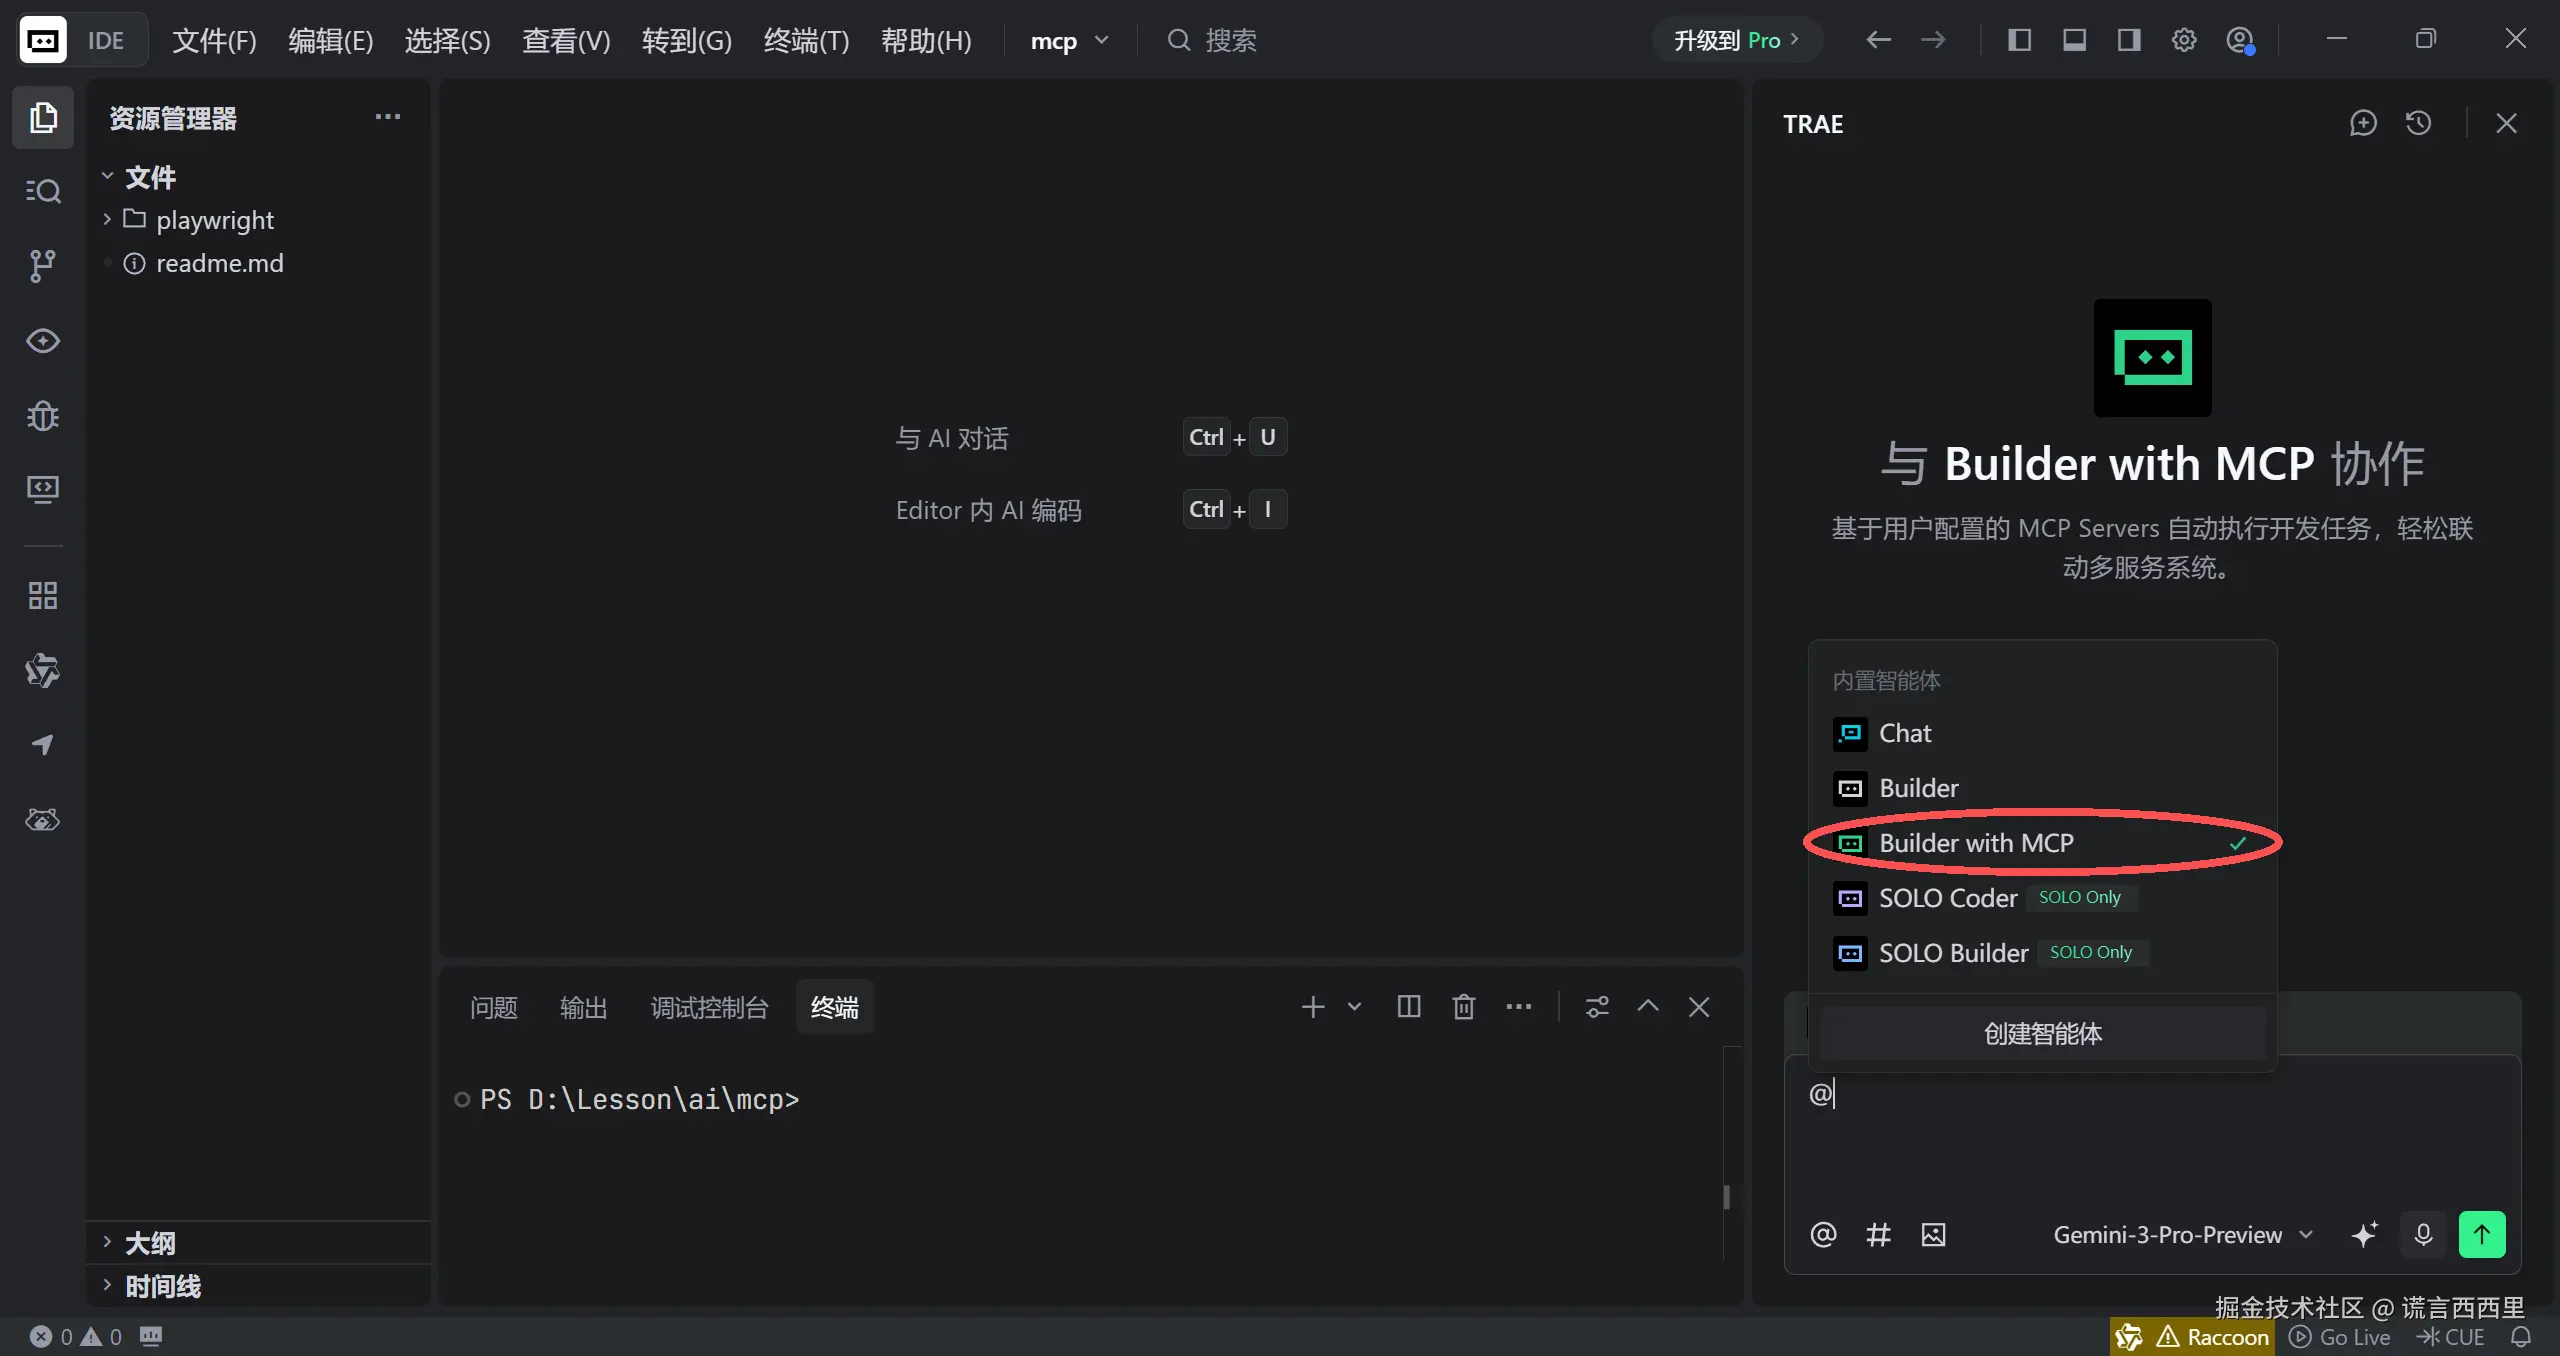Toggle the left primary sidebar layout
2560x1356 pixels.
[x=2019, y=40]
